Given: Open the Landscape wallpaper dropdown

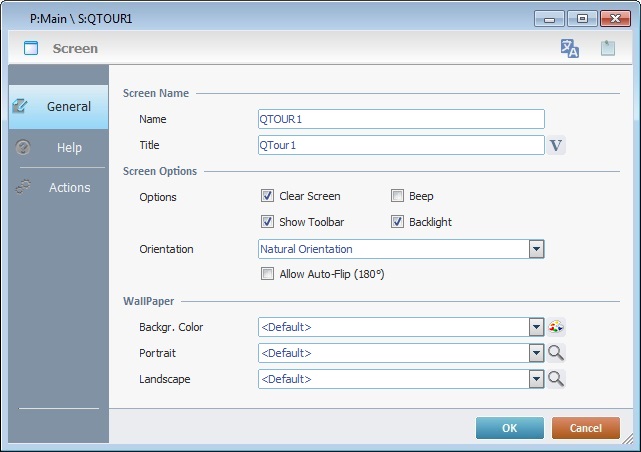Looking at the screenshot, I should (x=536, y=379).
